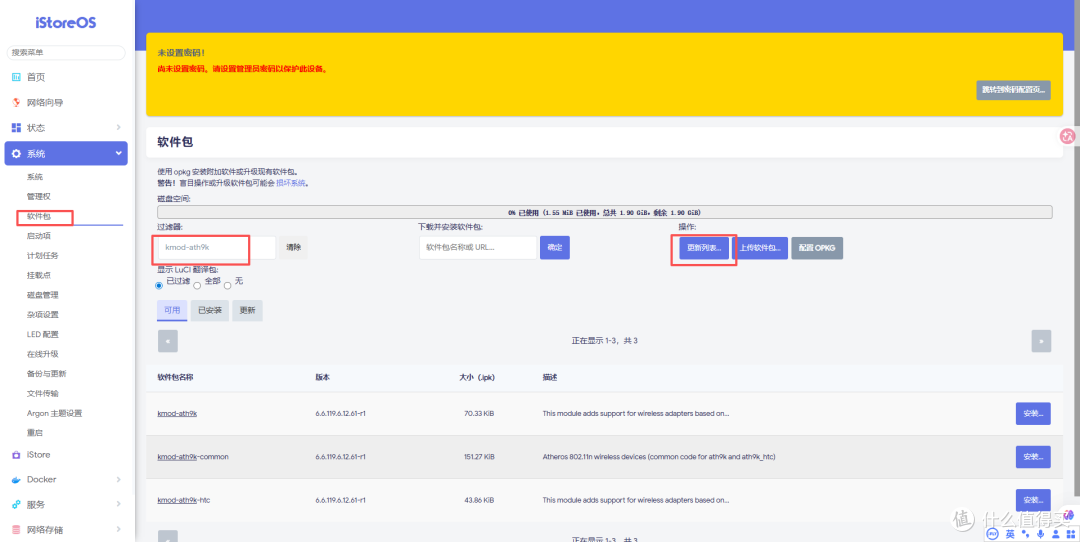1080x542 pixels.
Task: Open the Argon 主题设置 submenu item
Action: (54, 413)
